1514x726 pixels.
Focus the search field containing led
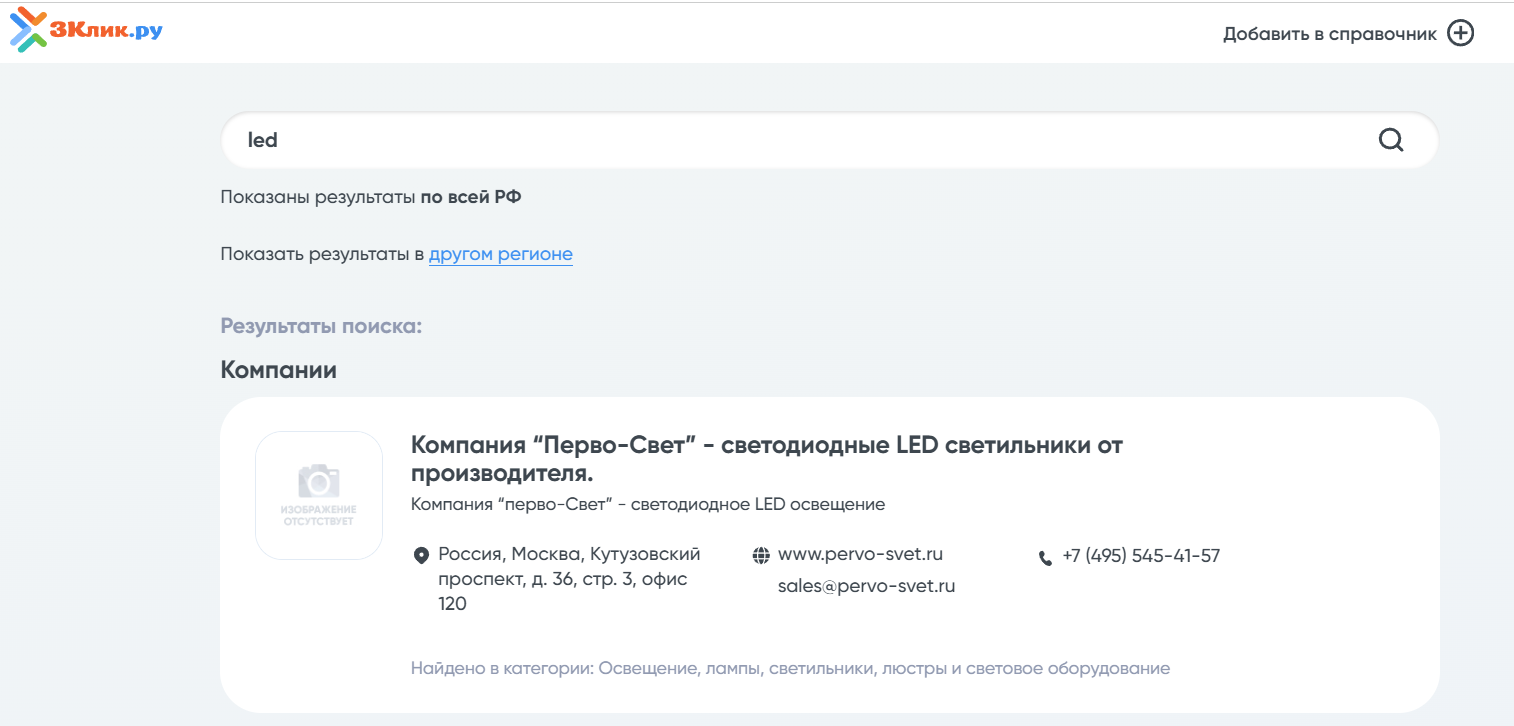click(x=829, y=140)
